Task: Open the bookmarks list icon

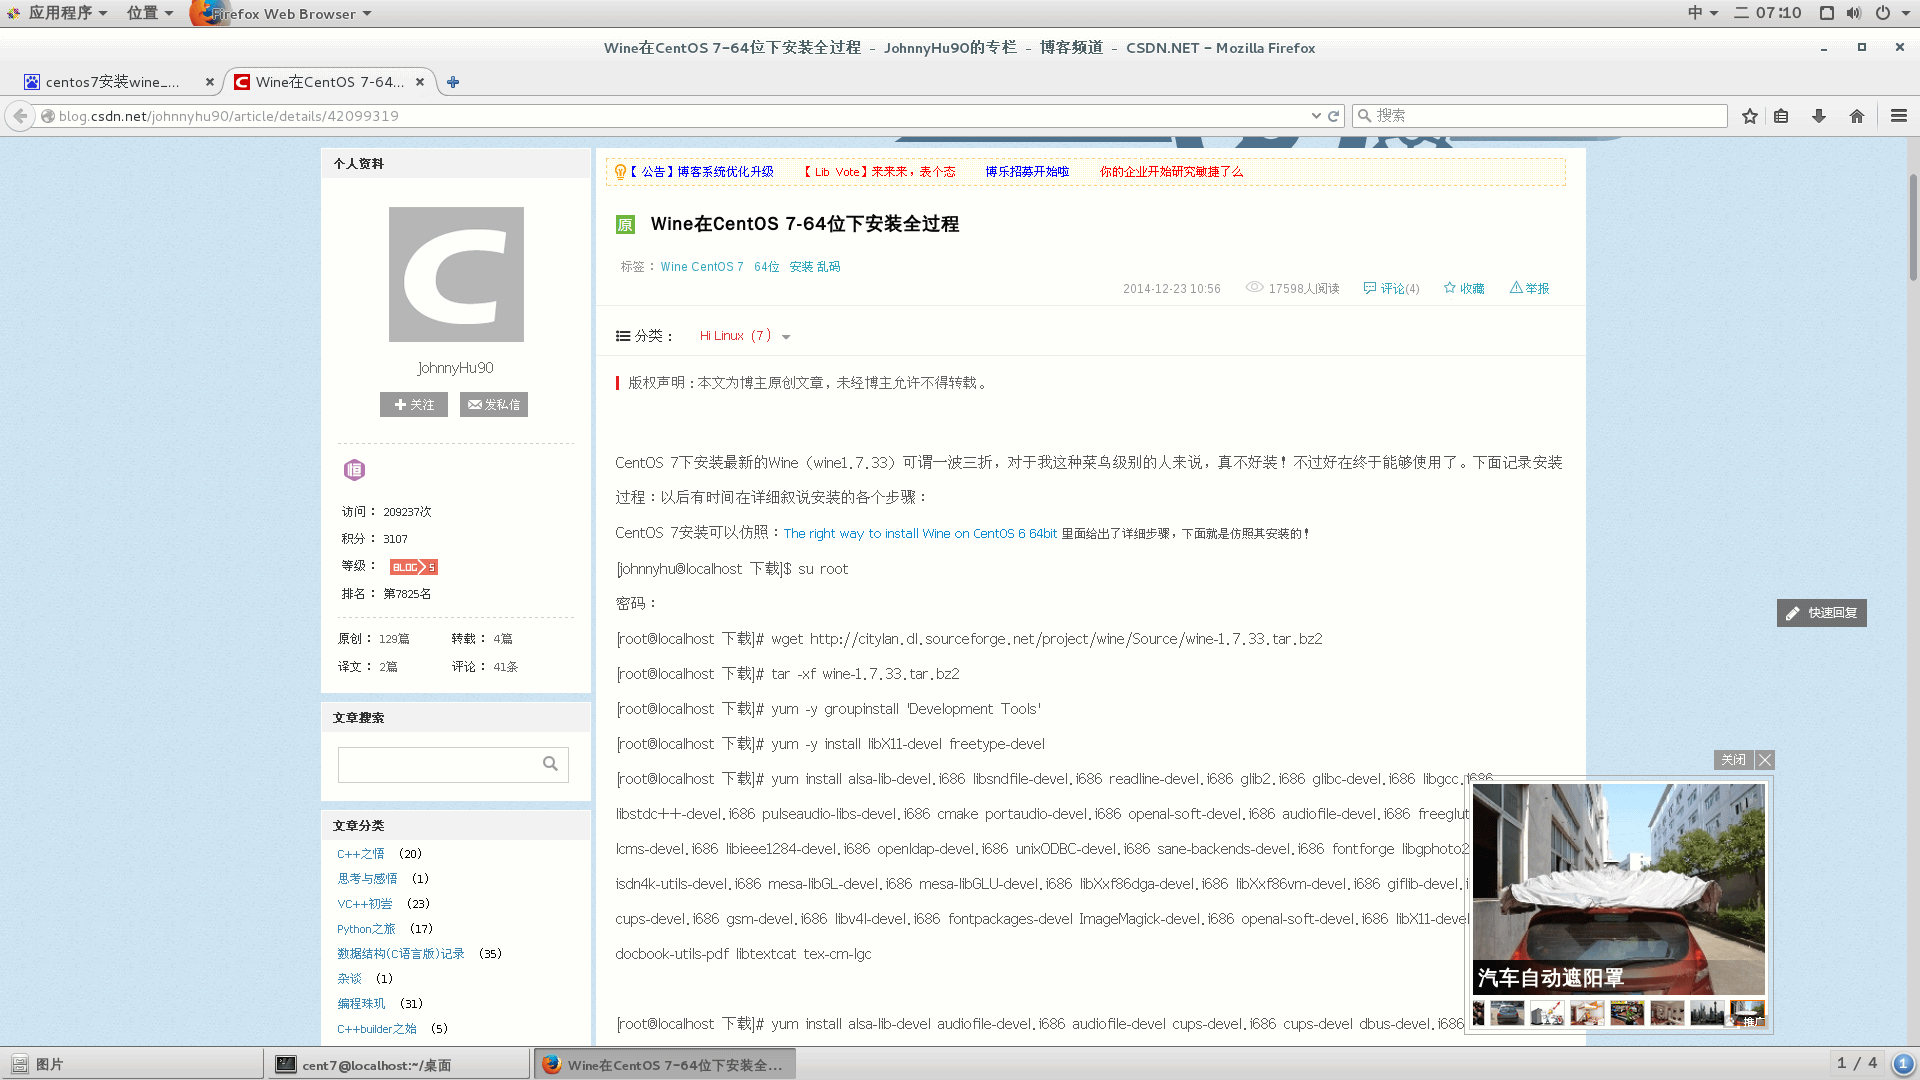Action: pos(1781,116)
